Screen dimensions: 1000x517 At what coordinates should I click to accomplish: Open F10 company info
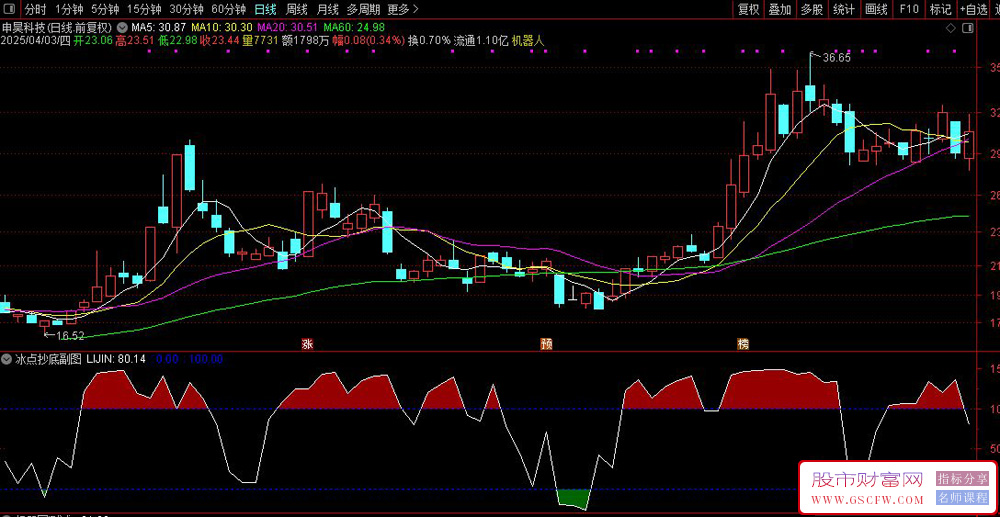pyautogui.click(x=909, y=9)
